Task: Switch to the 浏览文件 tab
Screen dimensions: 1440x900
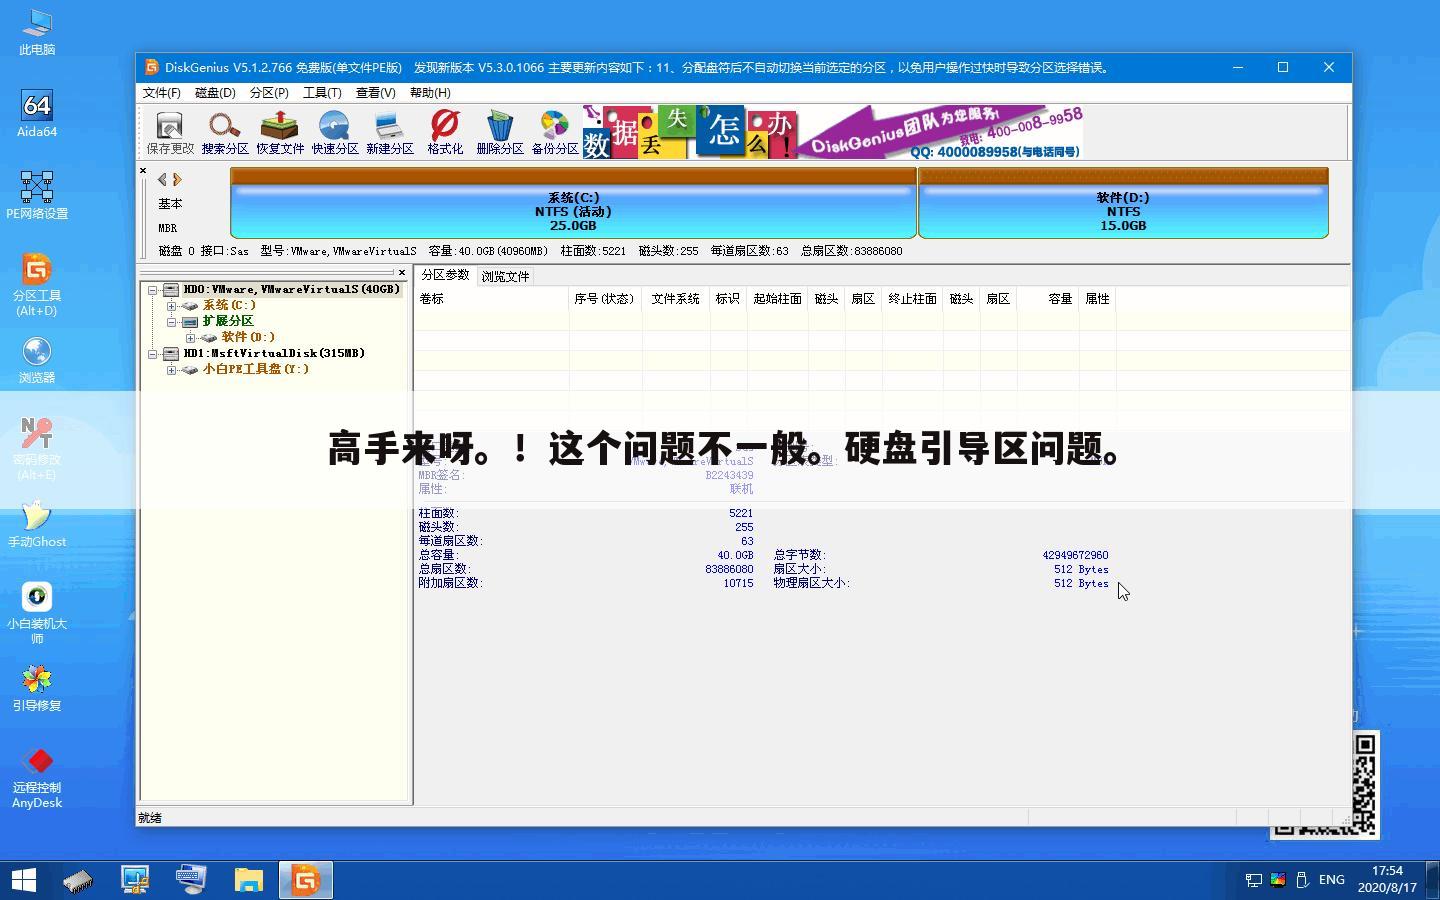Action: pos(505,276)
